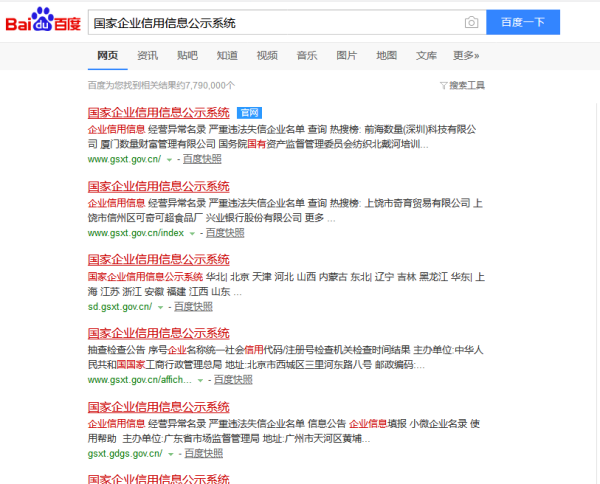Expand dropdown arrow beside www.gsxt.gov.cn/index
The image size is (600, 484).
tap(192, 233)
